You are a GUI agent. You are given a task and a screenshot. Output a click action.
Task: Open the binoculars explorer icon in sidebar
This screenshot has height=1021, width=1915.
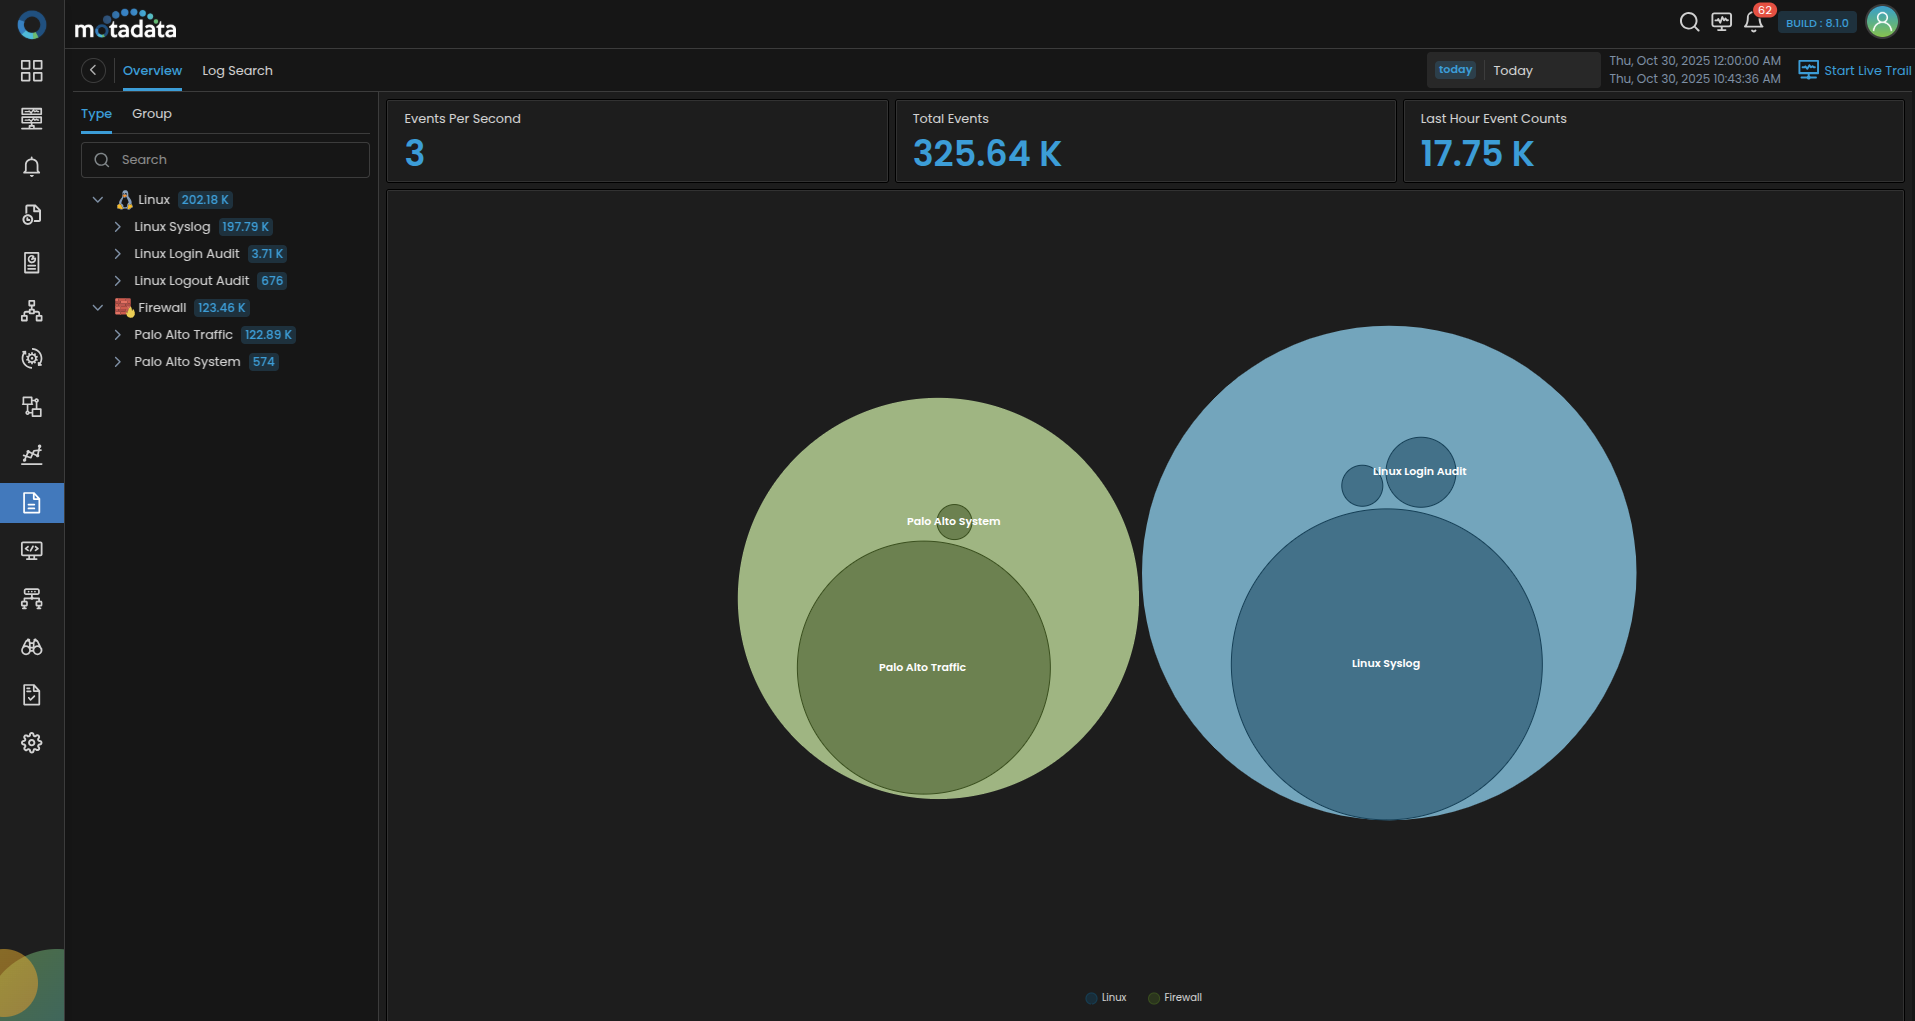click(x=32, y=647)
